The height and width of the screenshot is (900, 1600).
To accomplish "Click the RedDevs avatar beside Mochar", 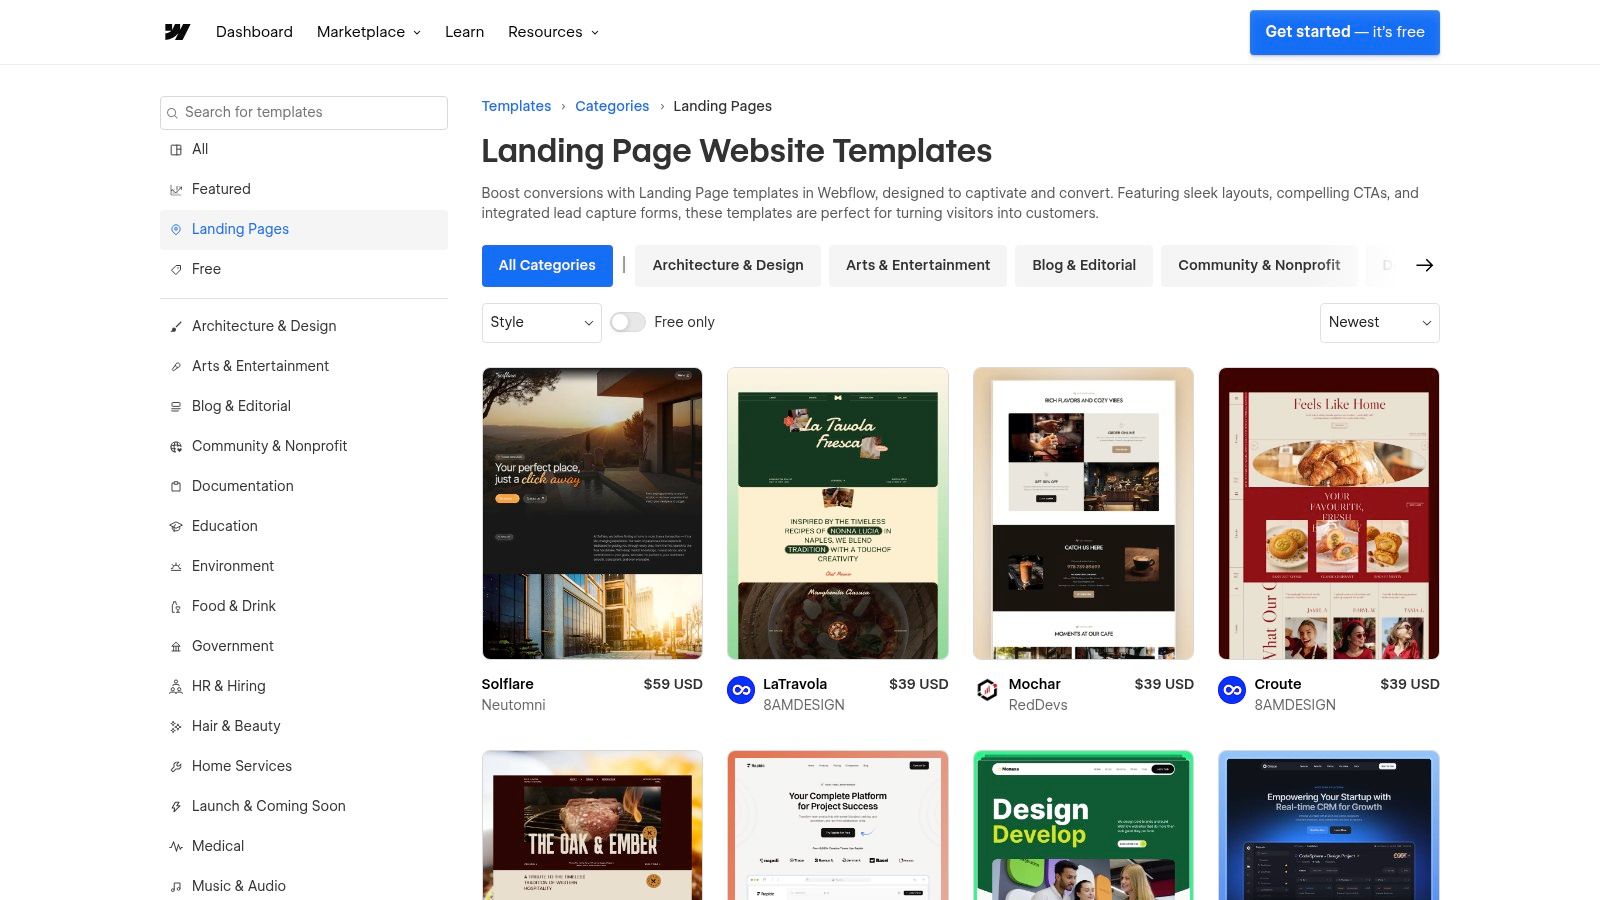I will [987, 690].
